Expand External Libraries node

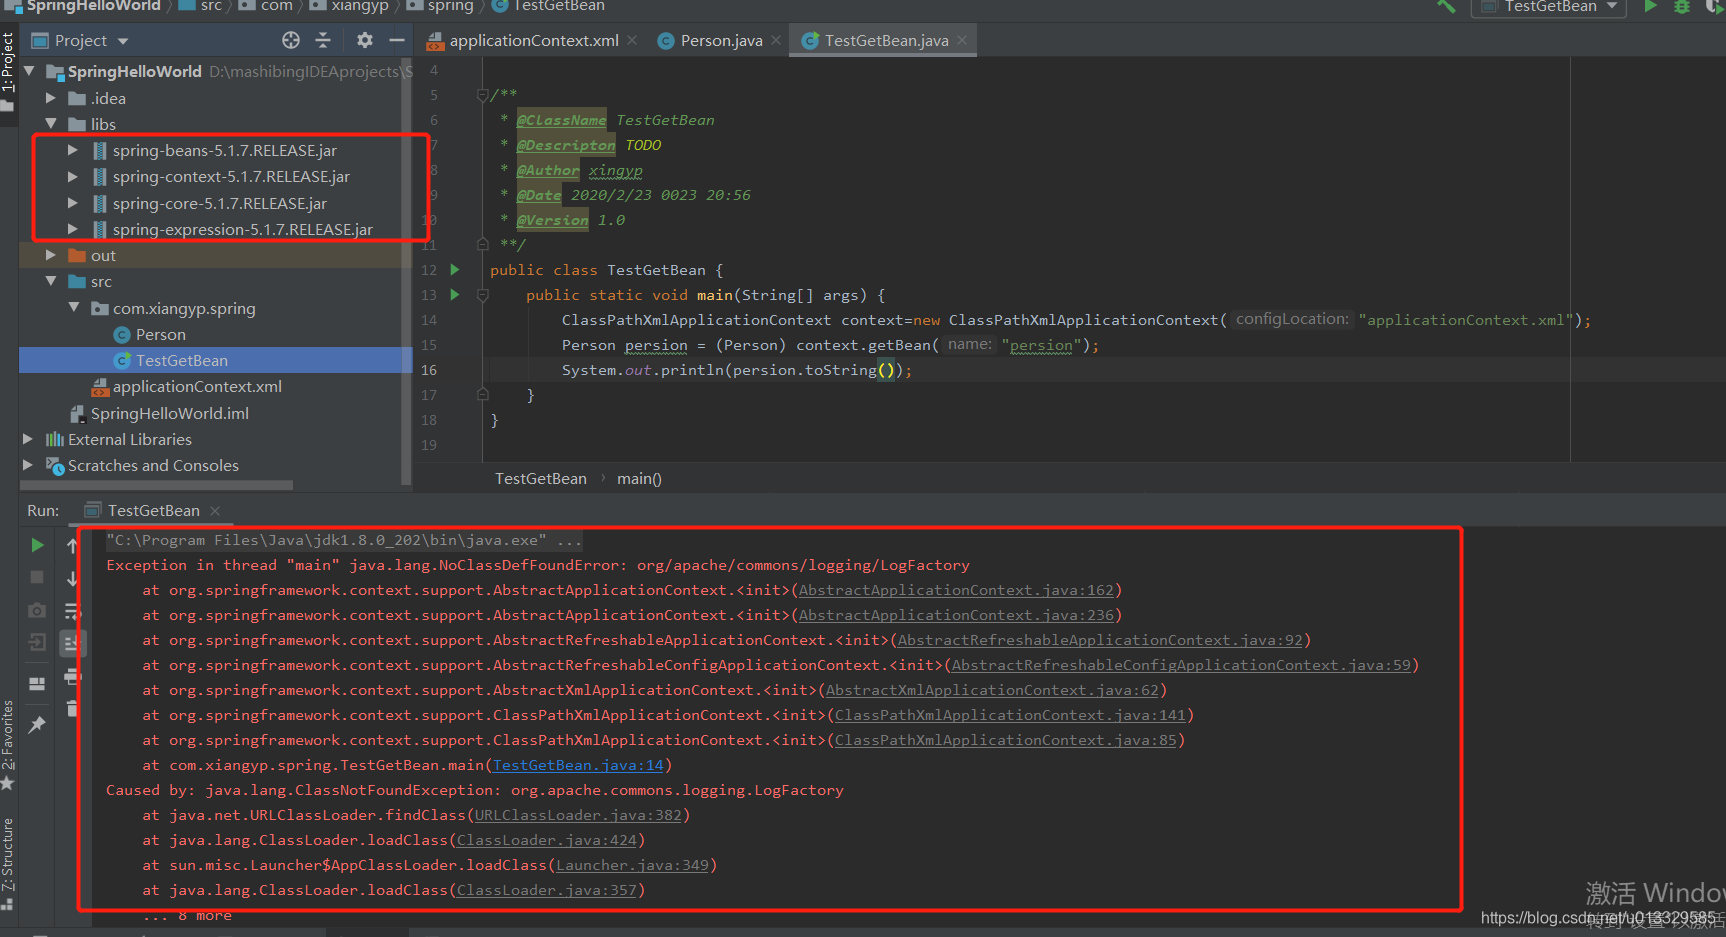point(29,439)
